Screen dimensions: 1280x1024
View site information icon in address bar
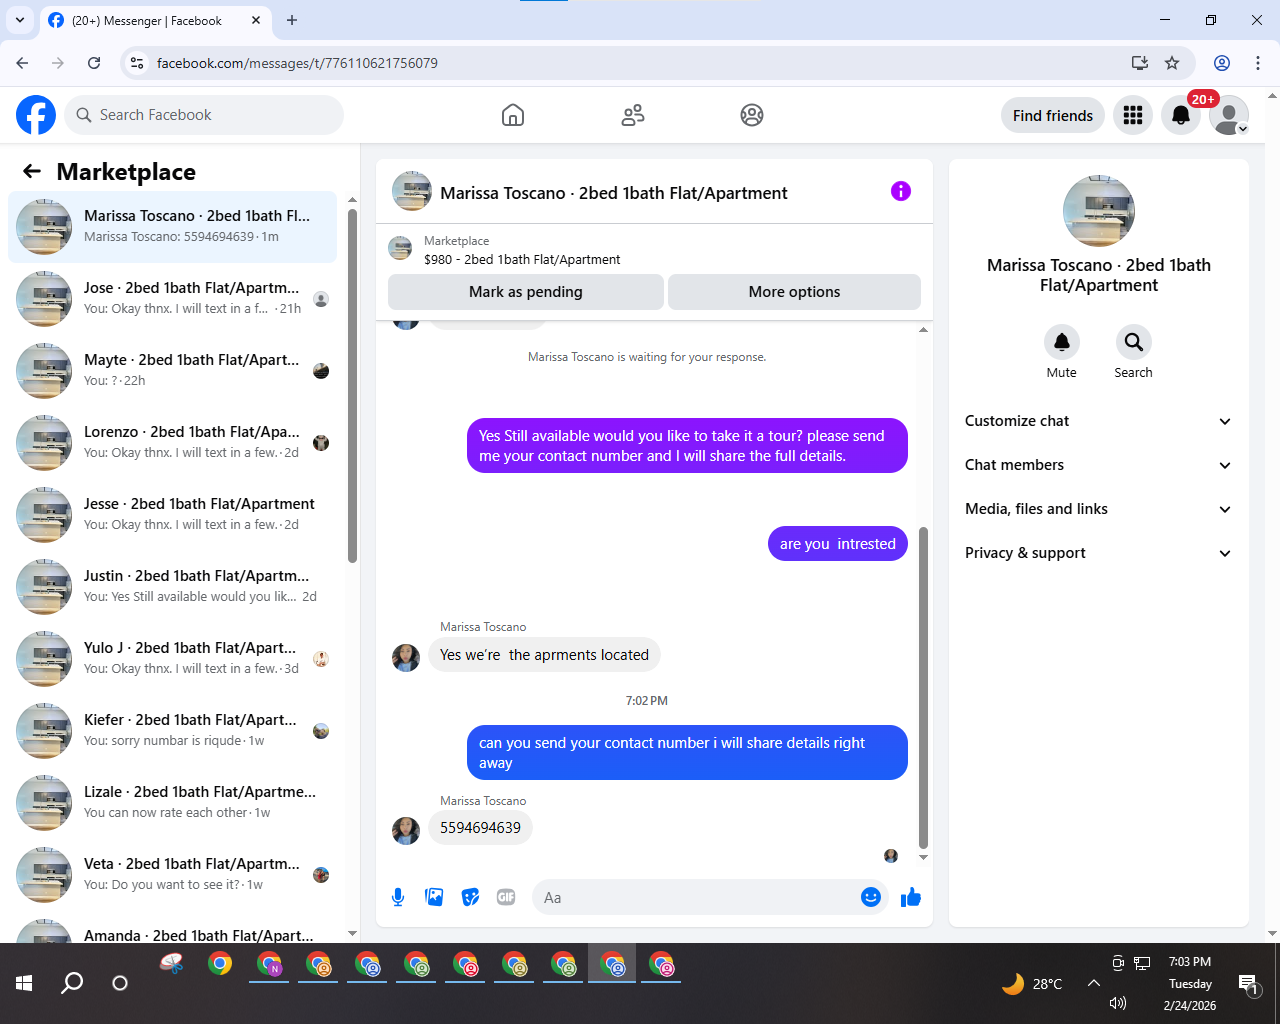click(x=137, y=63)
